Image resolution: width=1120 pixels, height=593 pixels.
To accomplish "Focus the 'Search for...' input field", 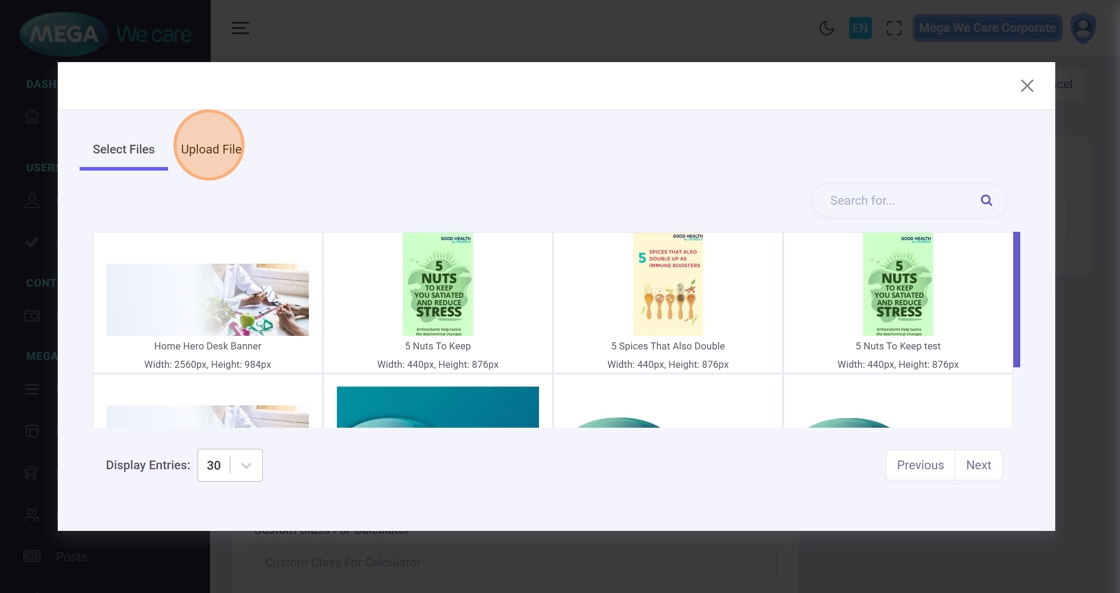I will coord(895,200).
